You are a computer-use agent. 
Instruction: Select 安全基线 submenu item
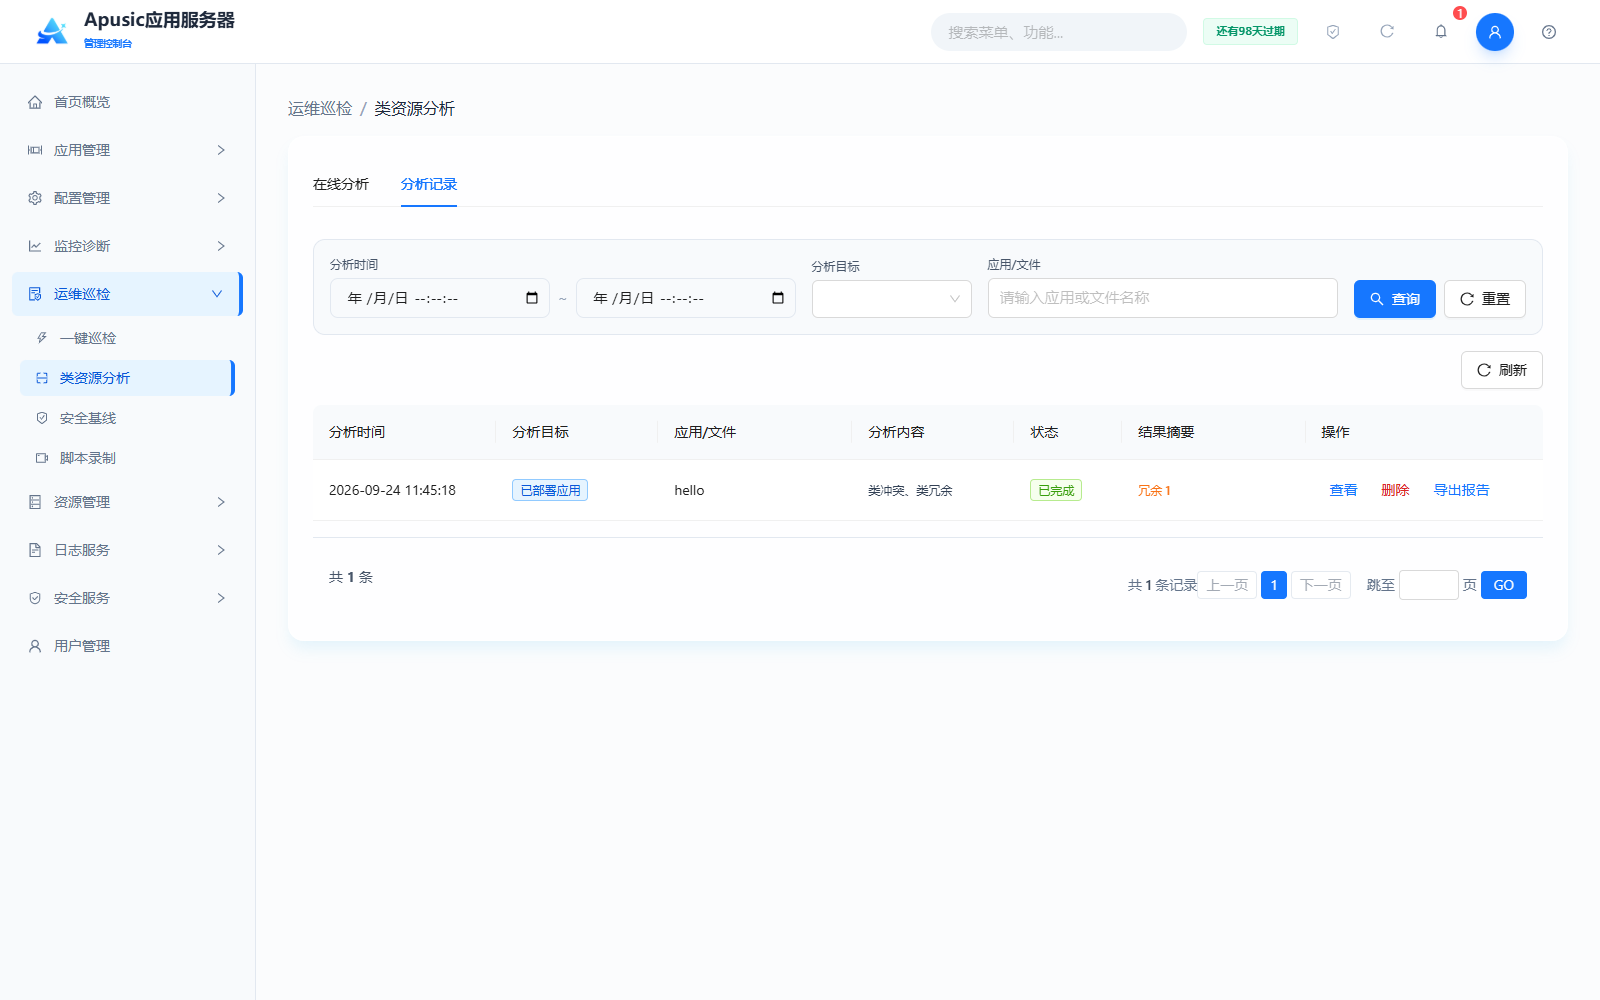click(x=127, y=418)
